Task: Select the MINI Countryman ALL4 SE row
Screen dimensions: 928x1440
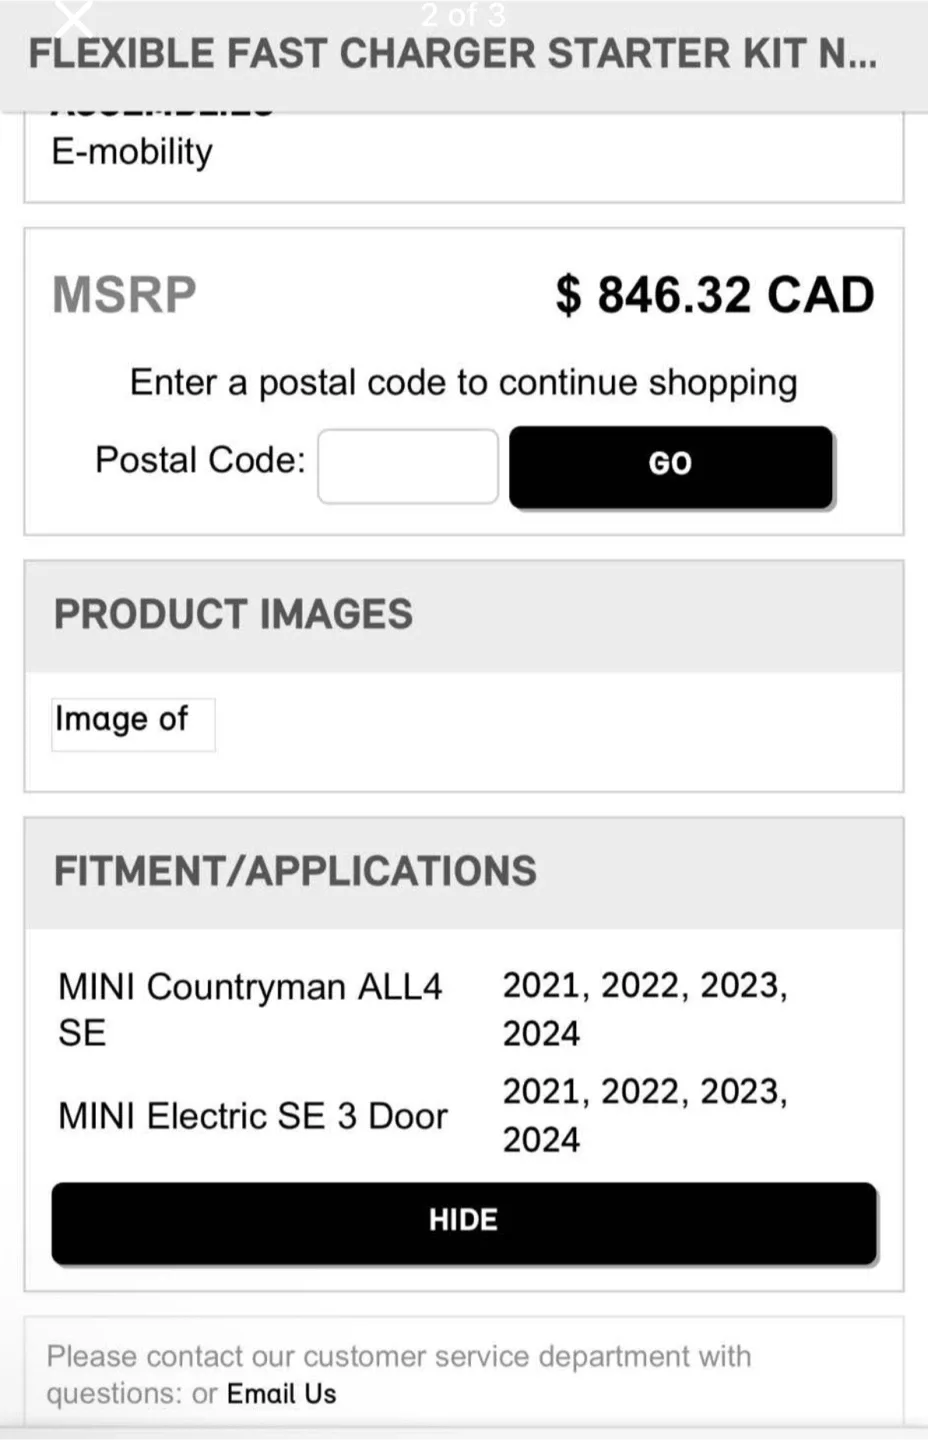Action: point(250,1009)
